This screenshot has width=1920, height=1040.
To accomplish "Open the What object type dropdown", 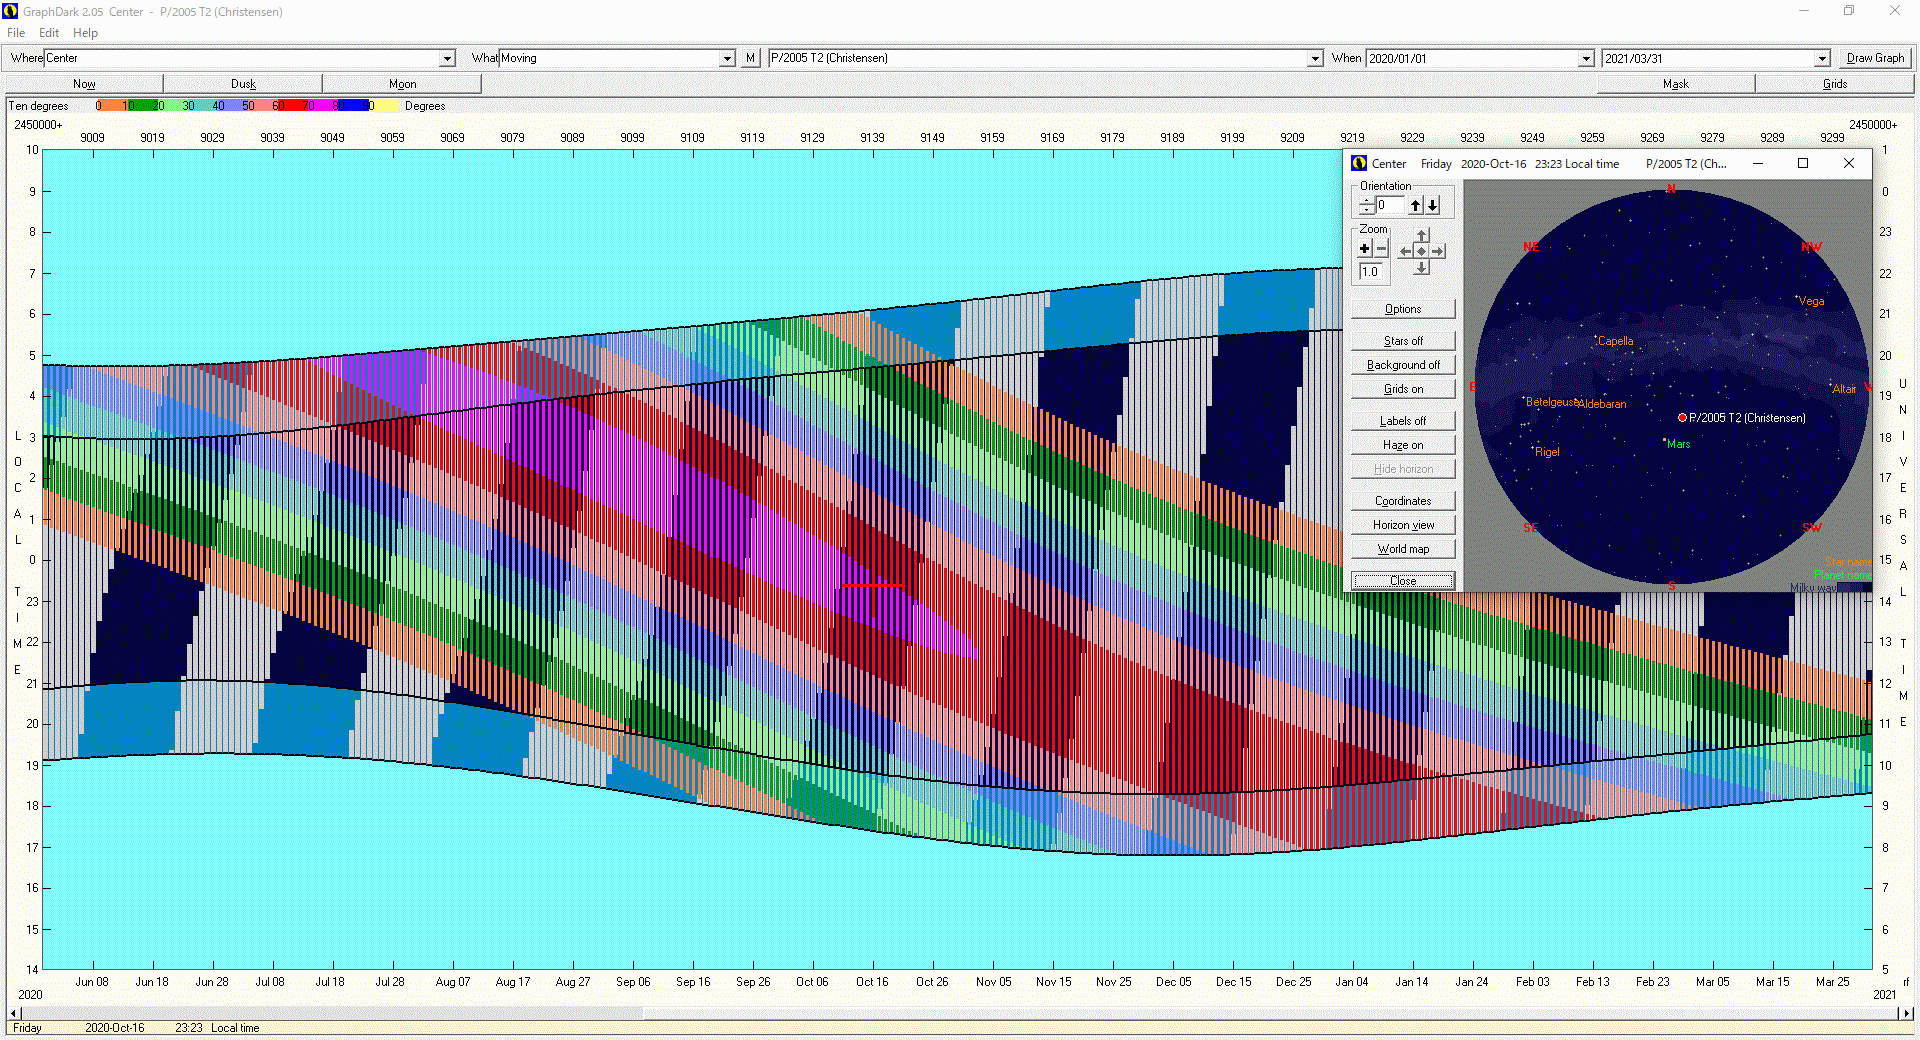I will [727, 59].
